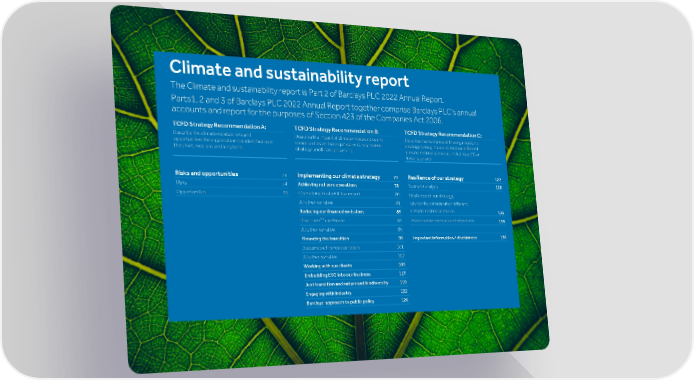Click the "TCFD Strategy Recommendation A:" heading
Image resolution: width=694 pixels, height=380 pixels.
point(220,126)
